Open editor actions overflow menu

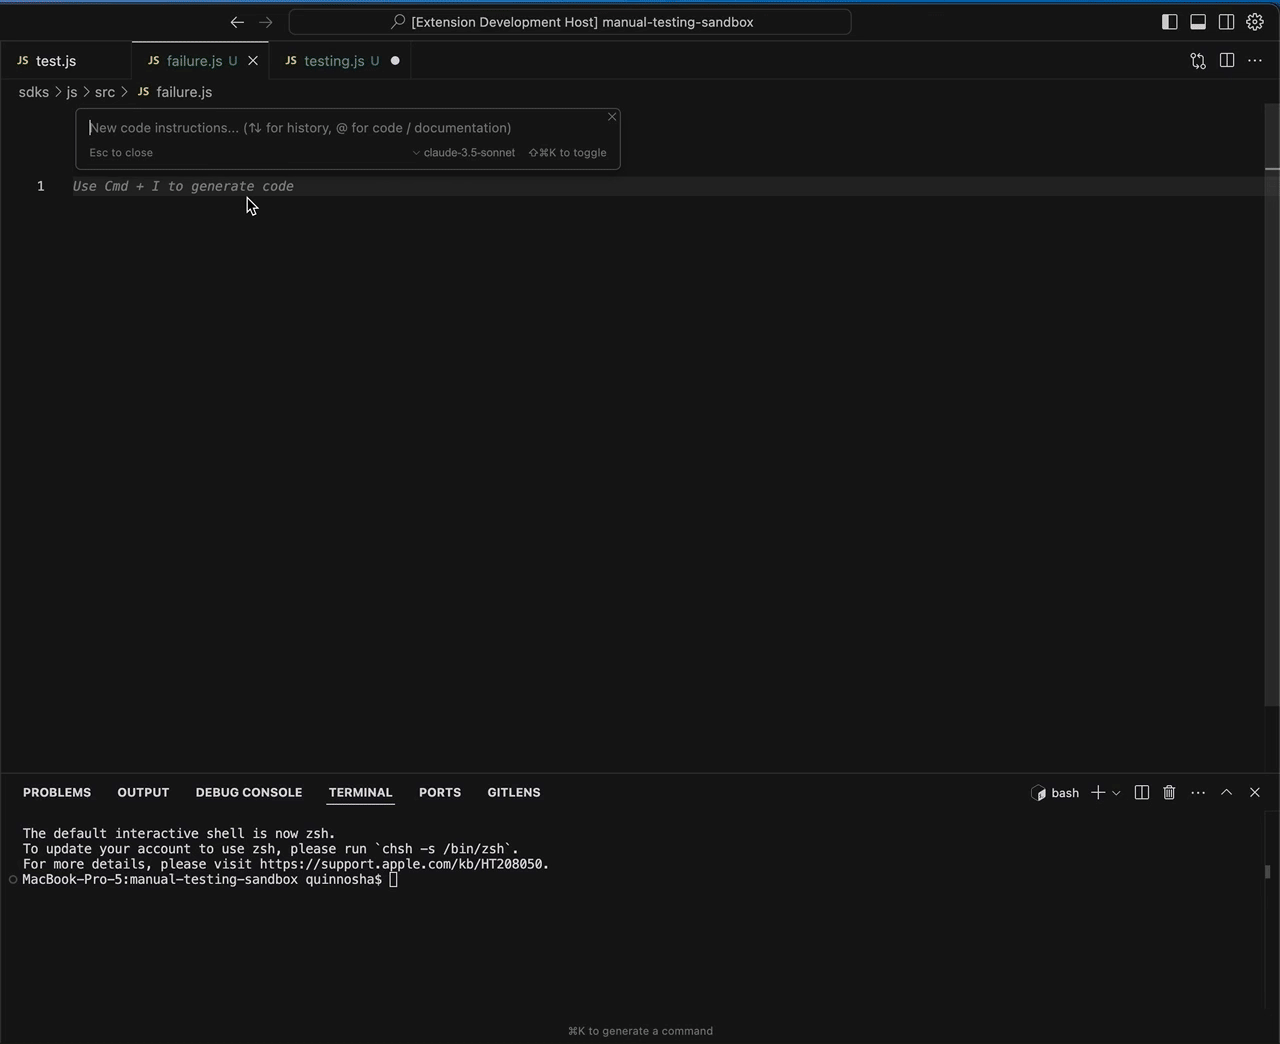point(1255,61)
